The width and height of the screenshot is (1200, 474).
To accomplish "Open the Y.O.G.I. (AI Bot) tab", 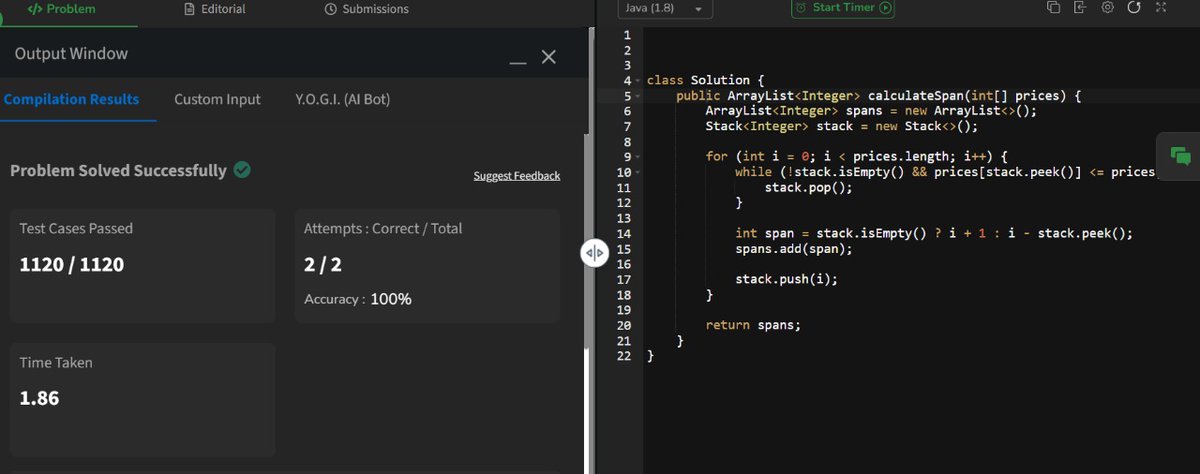I will (343, 99).
